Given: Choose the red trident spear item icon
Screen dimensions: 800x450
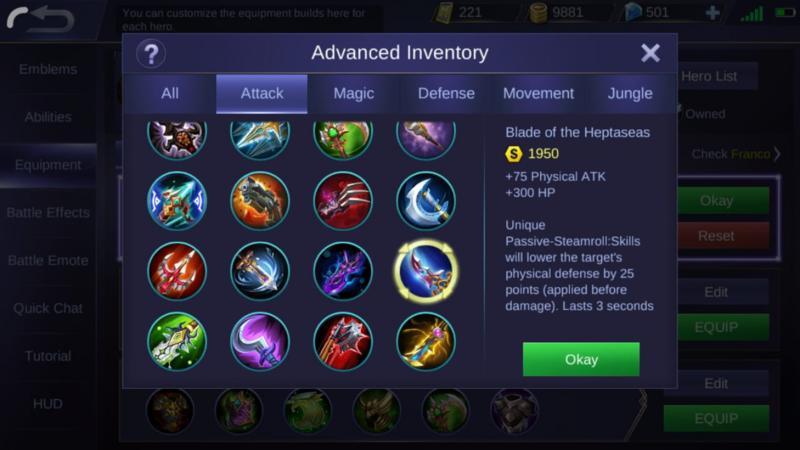Looking at the screenshot, I should pos(177,271).
